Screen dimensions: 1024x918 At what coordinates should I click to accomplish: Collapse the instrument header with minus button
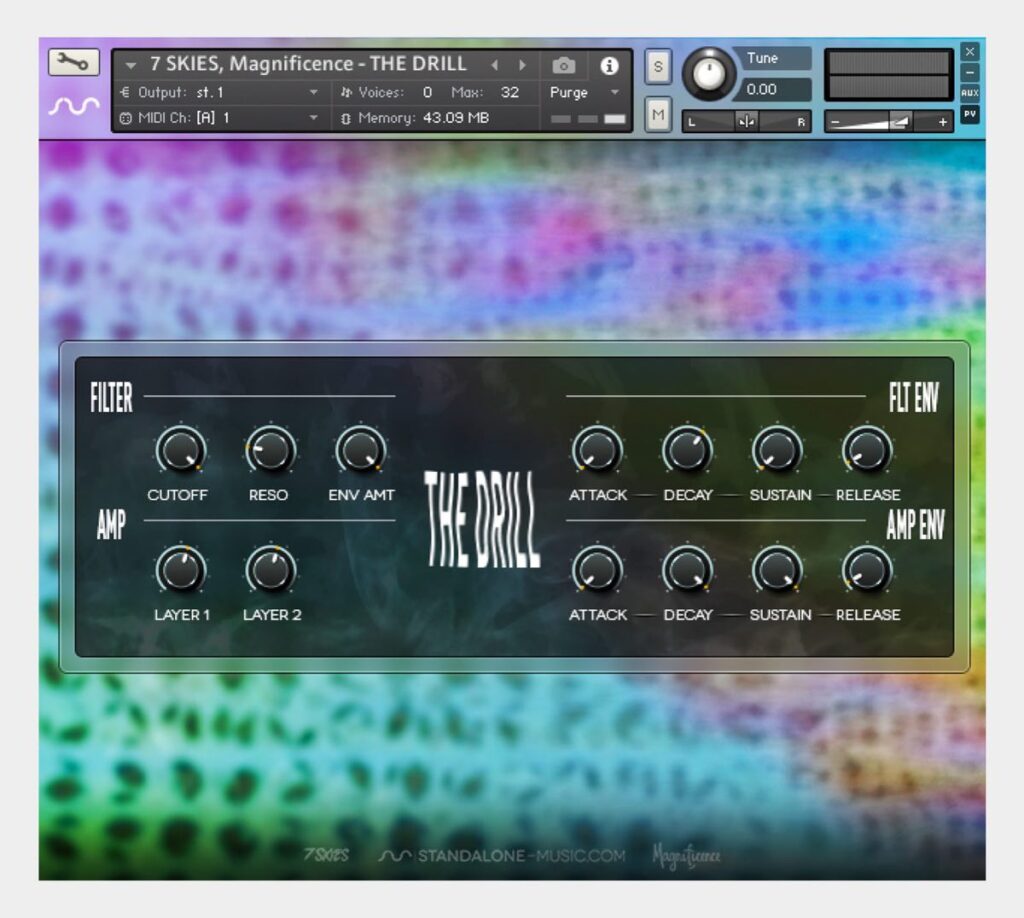pos(969,71)
